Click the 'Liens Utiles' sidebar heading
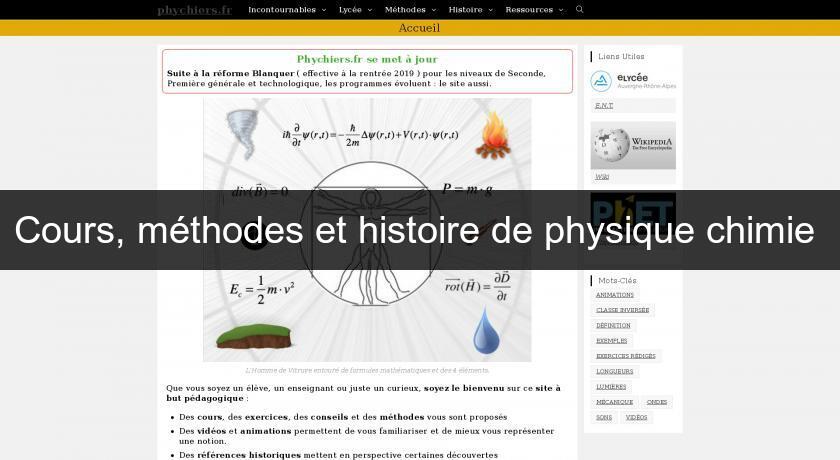The width and height of the screenshot is (840, 460). click(x=621, y=56)
